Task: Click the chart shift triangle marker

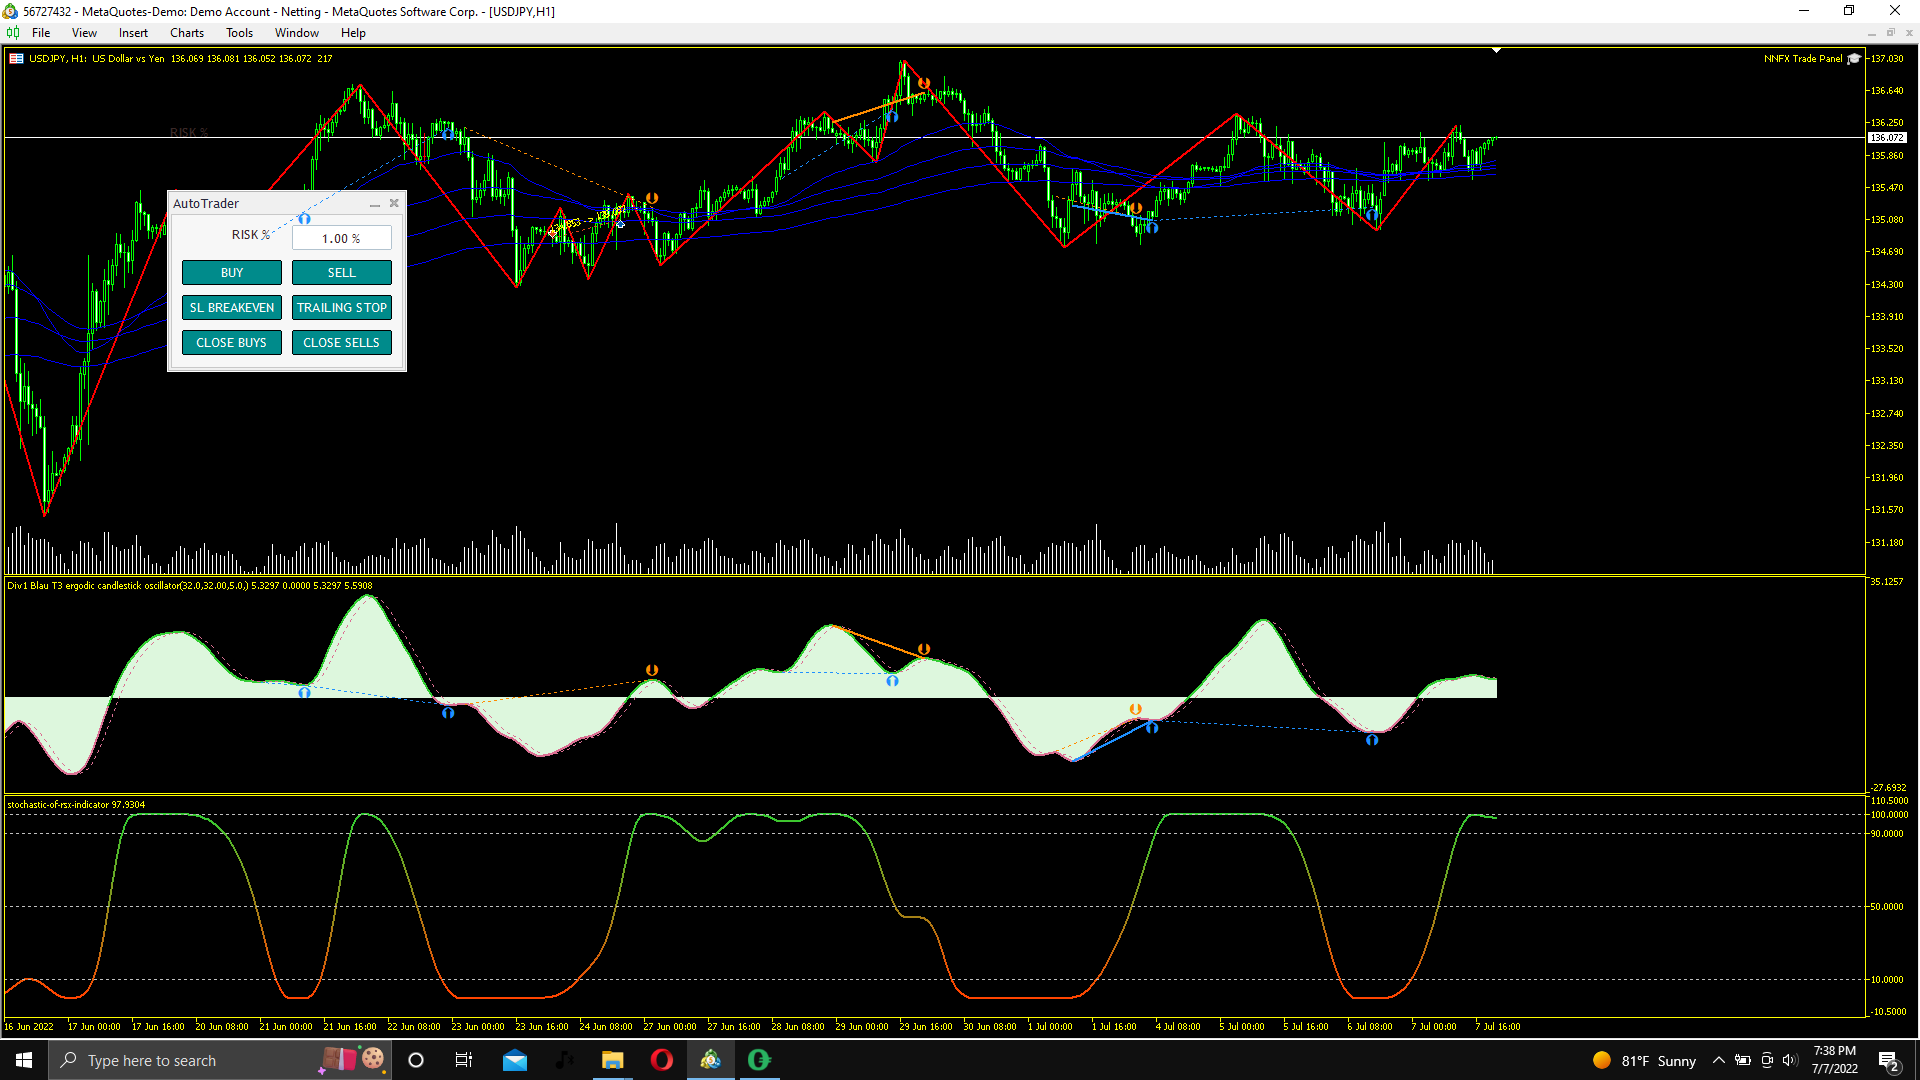Action: (x=1496, y=50)
